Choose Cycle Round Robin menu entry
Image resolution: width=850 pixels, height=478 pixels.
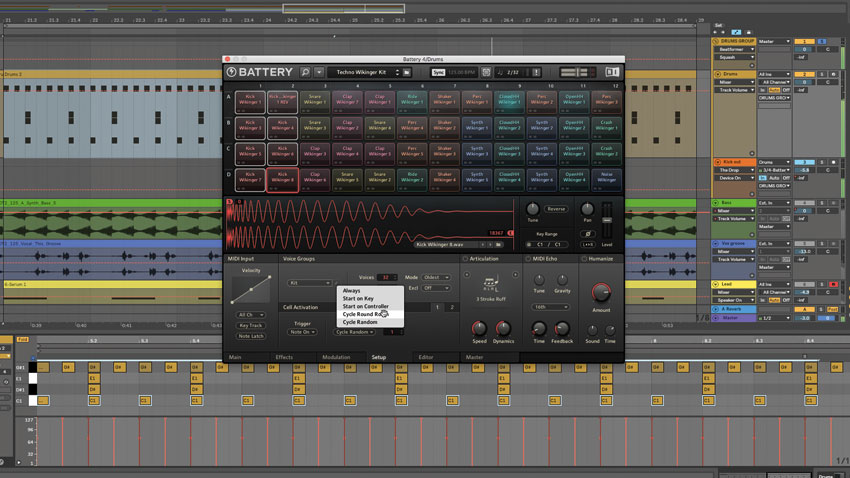[370, 314]
